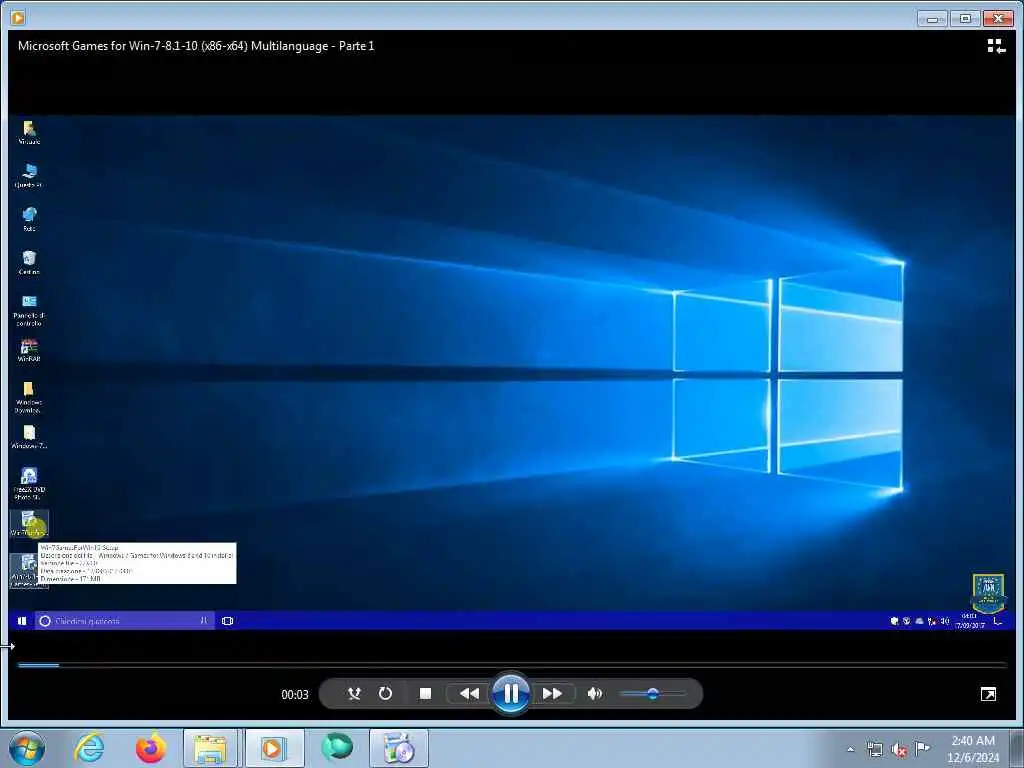Click the Previous rewind button
This screenshot has height=768, width=1024.
[468, 694]
